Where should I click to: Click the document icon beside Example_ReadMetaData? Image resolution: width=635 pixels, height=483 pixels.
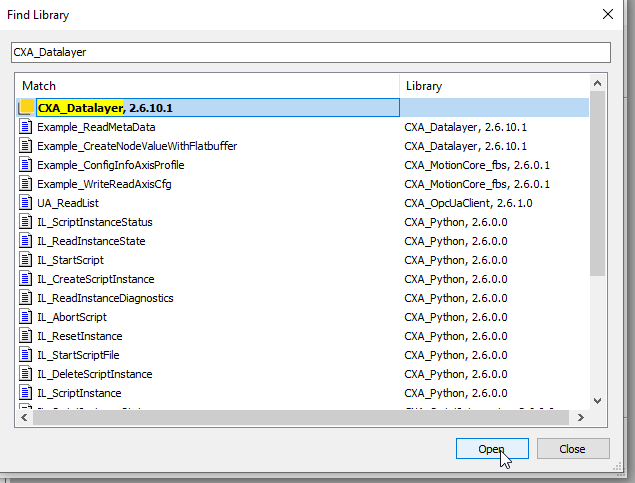coord(26,127)
